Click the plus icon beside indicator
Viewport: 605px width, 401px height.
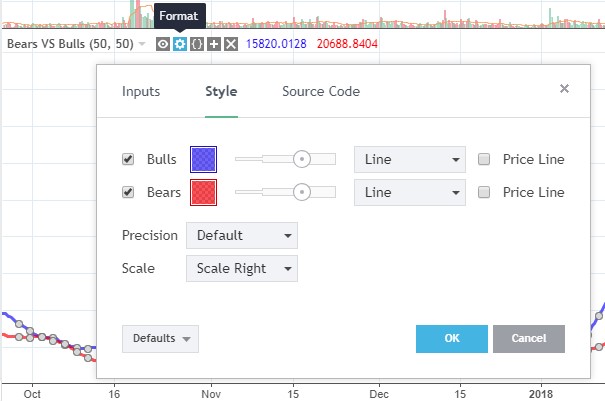pos(214,44)
